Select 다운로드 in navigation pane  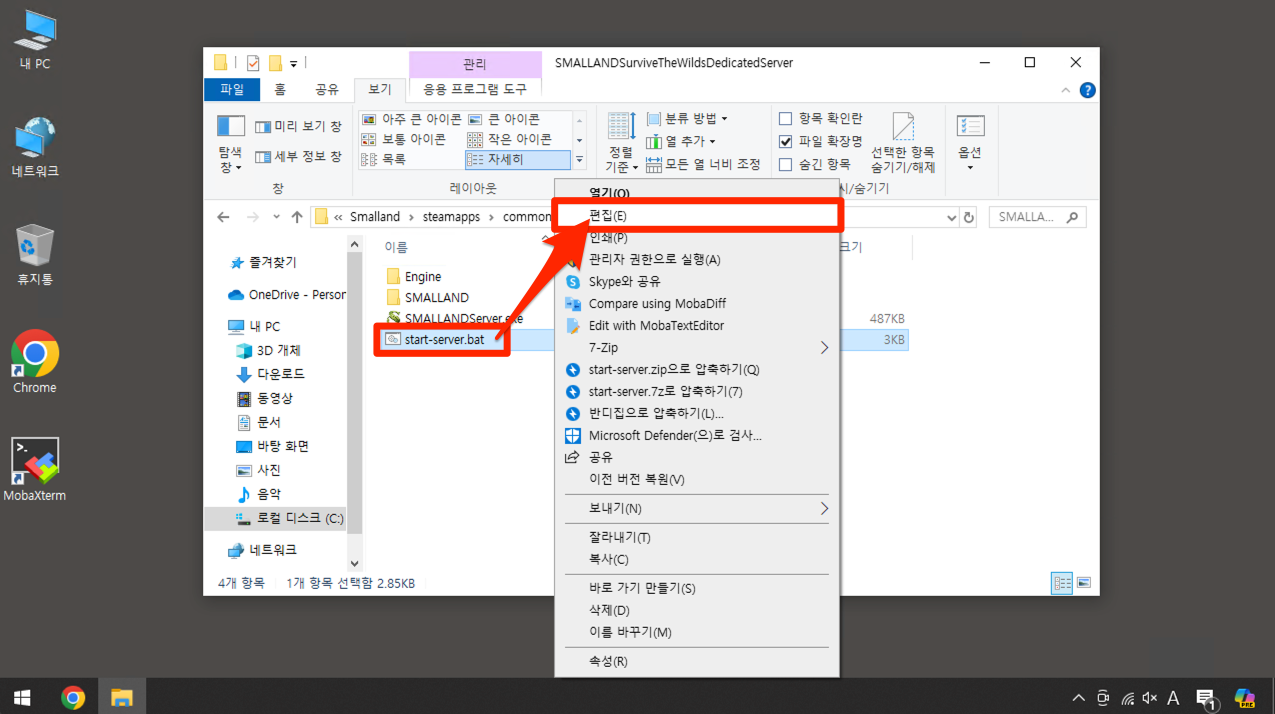coord(270,374)
